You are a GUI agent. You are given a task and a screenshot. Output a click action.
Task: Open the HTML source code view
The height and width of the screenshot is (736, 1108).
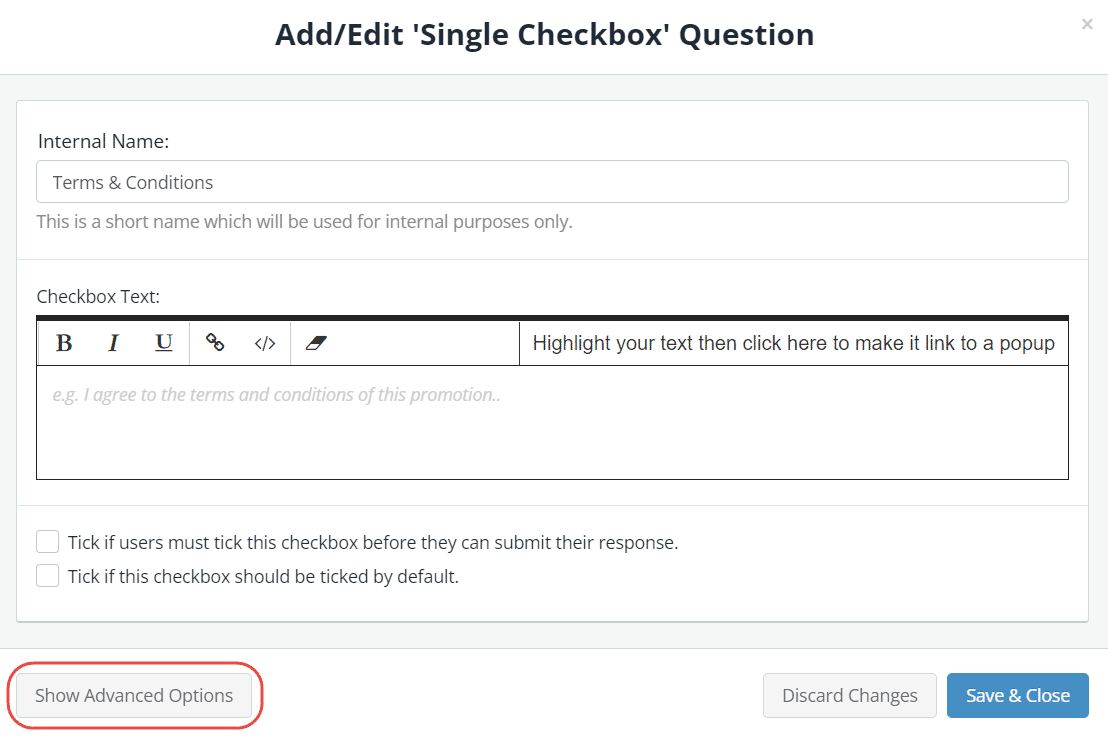(x=264, y=343)
